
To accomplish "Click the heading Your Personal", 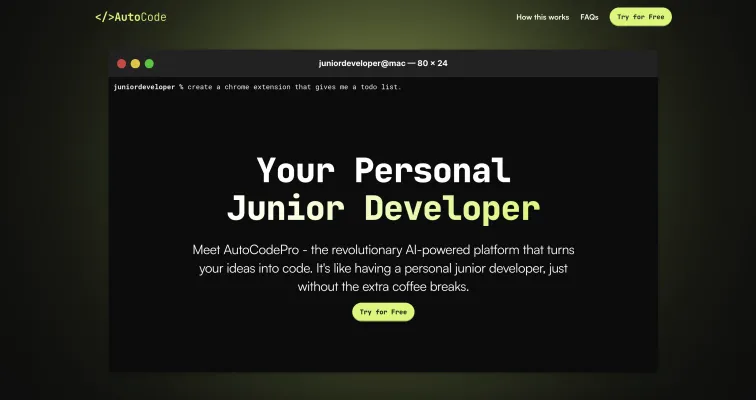I will pyautogui.click(x=383, y=170).
